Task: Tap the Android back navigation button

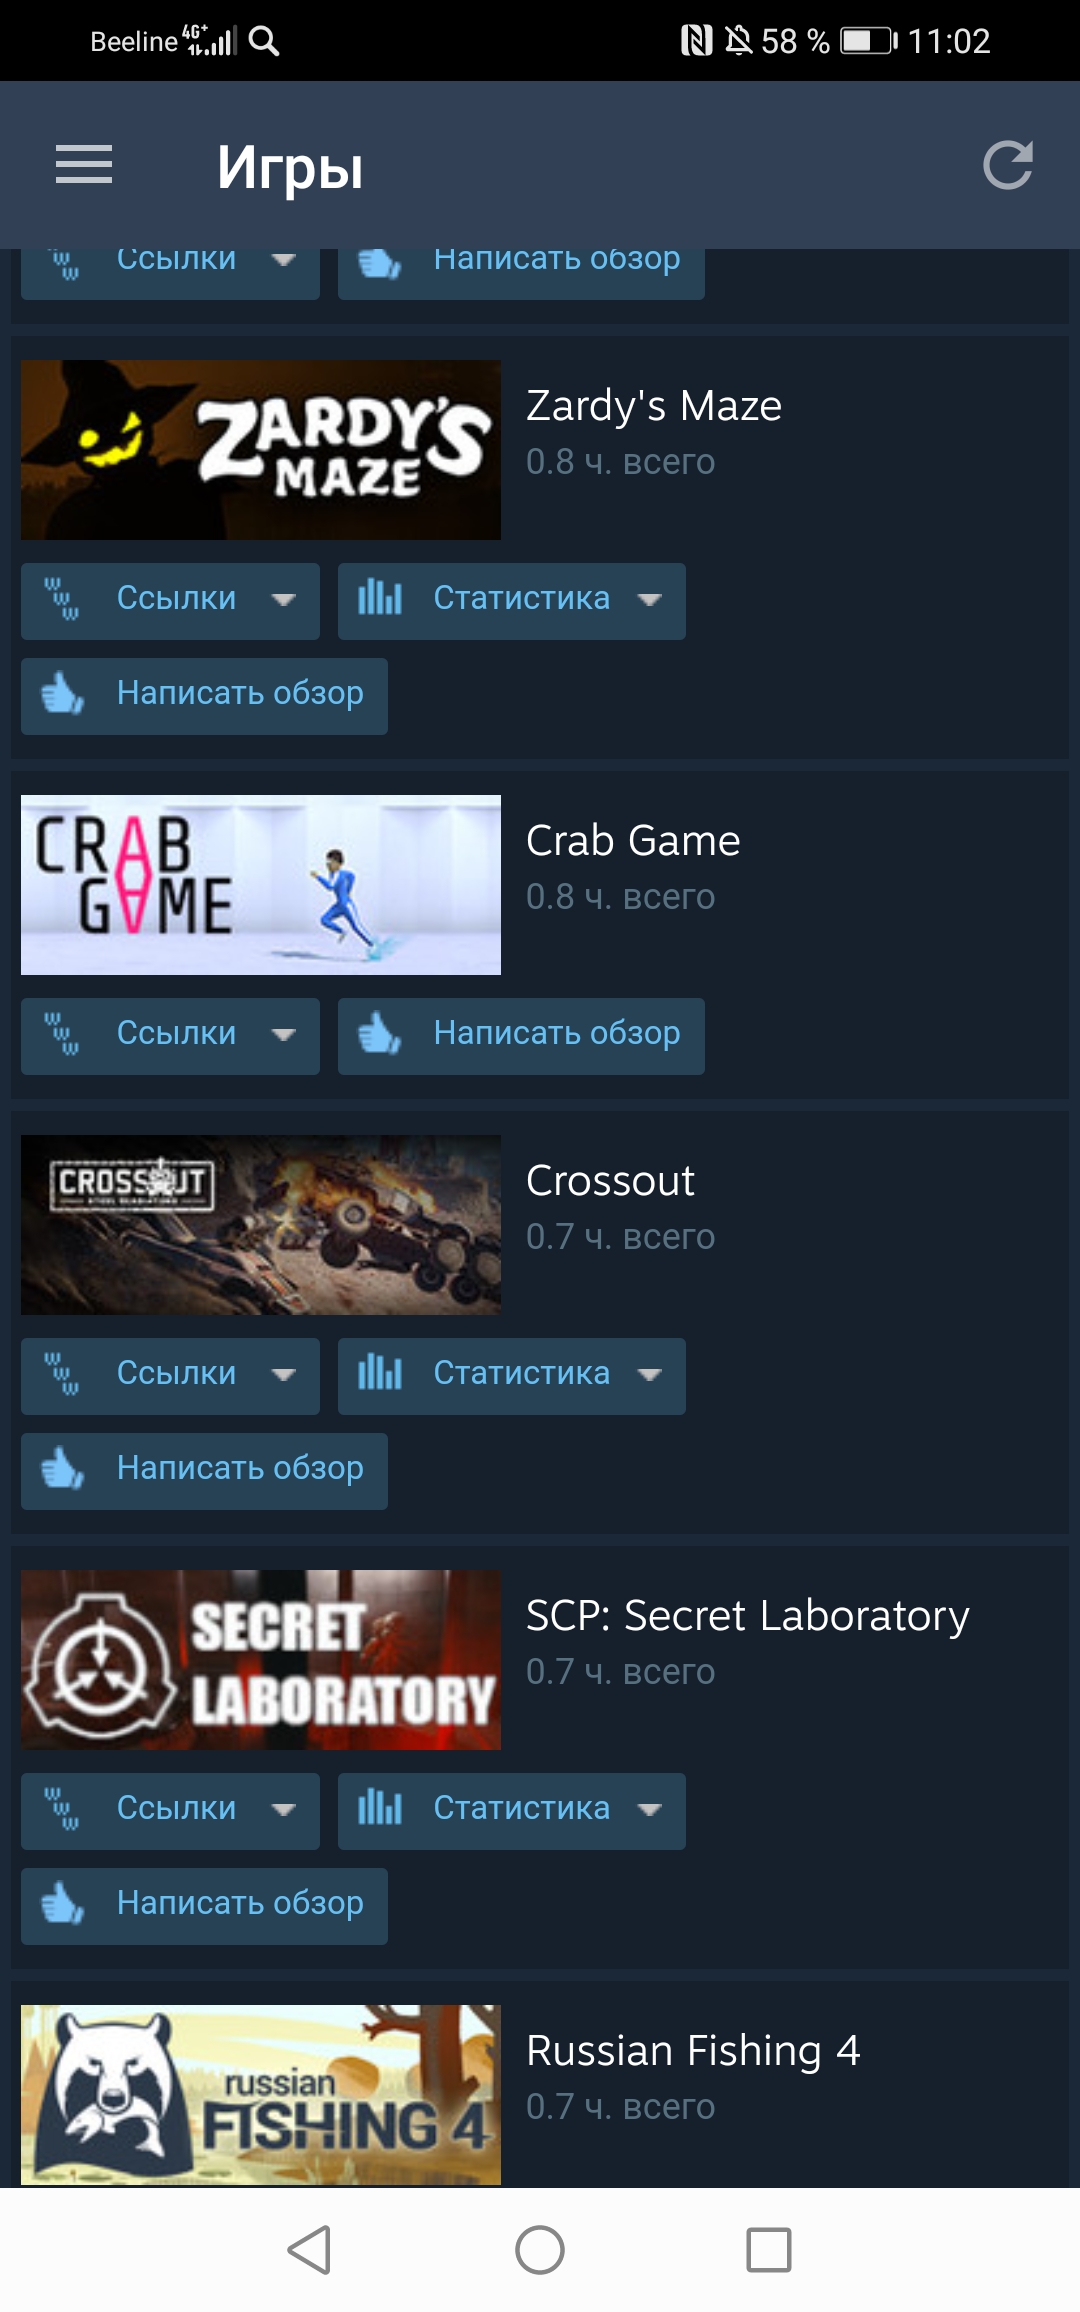Action: (x=309, y=2250)
